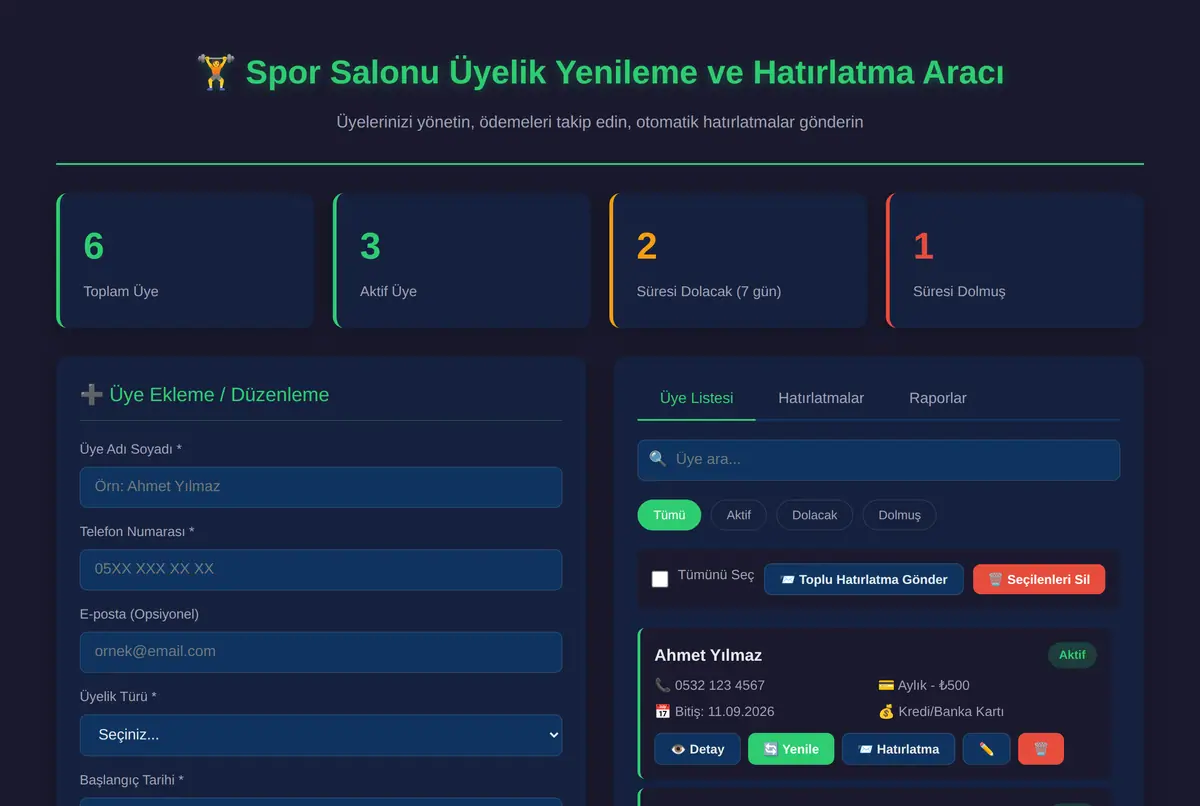The width and height of the screenshot is (1200, 806).
Task: Click the trash delete icon for Ahmet Yılmaz
Action: click(x=1040, y=749)
